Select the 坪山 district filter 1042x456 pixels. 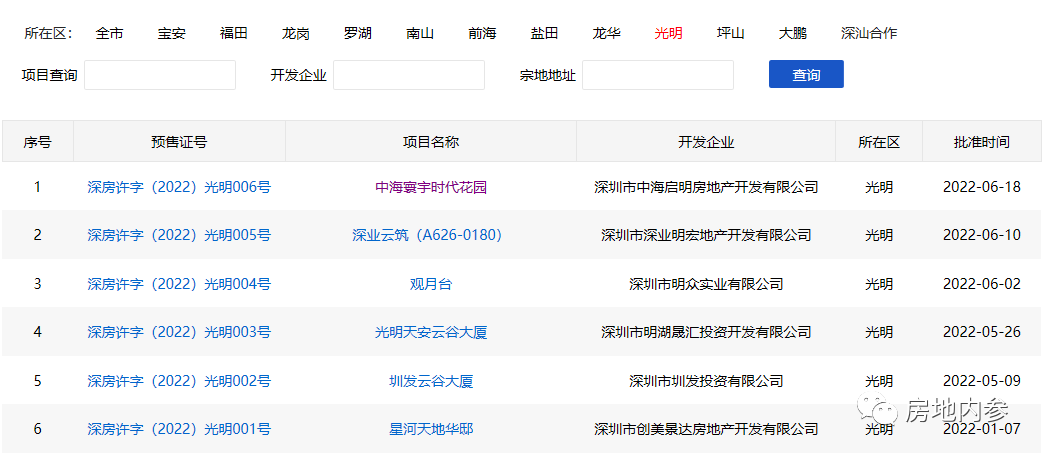pos(730,33)
